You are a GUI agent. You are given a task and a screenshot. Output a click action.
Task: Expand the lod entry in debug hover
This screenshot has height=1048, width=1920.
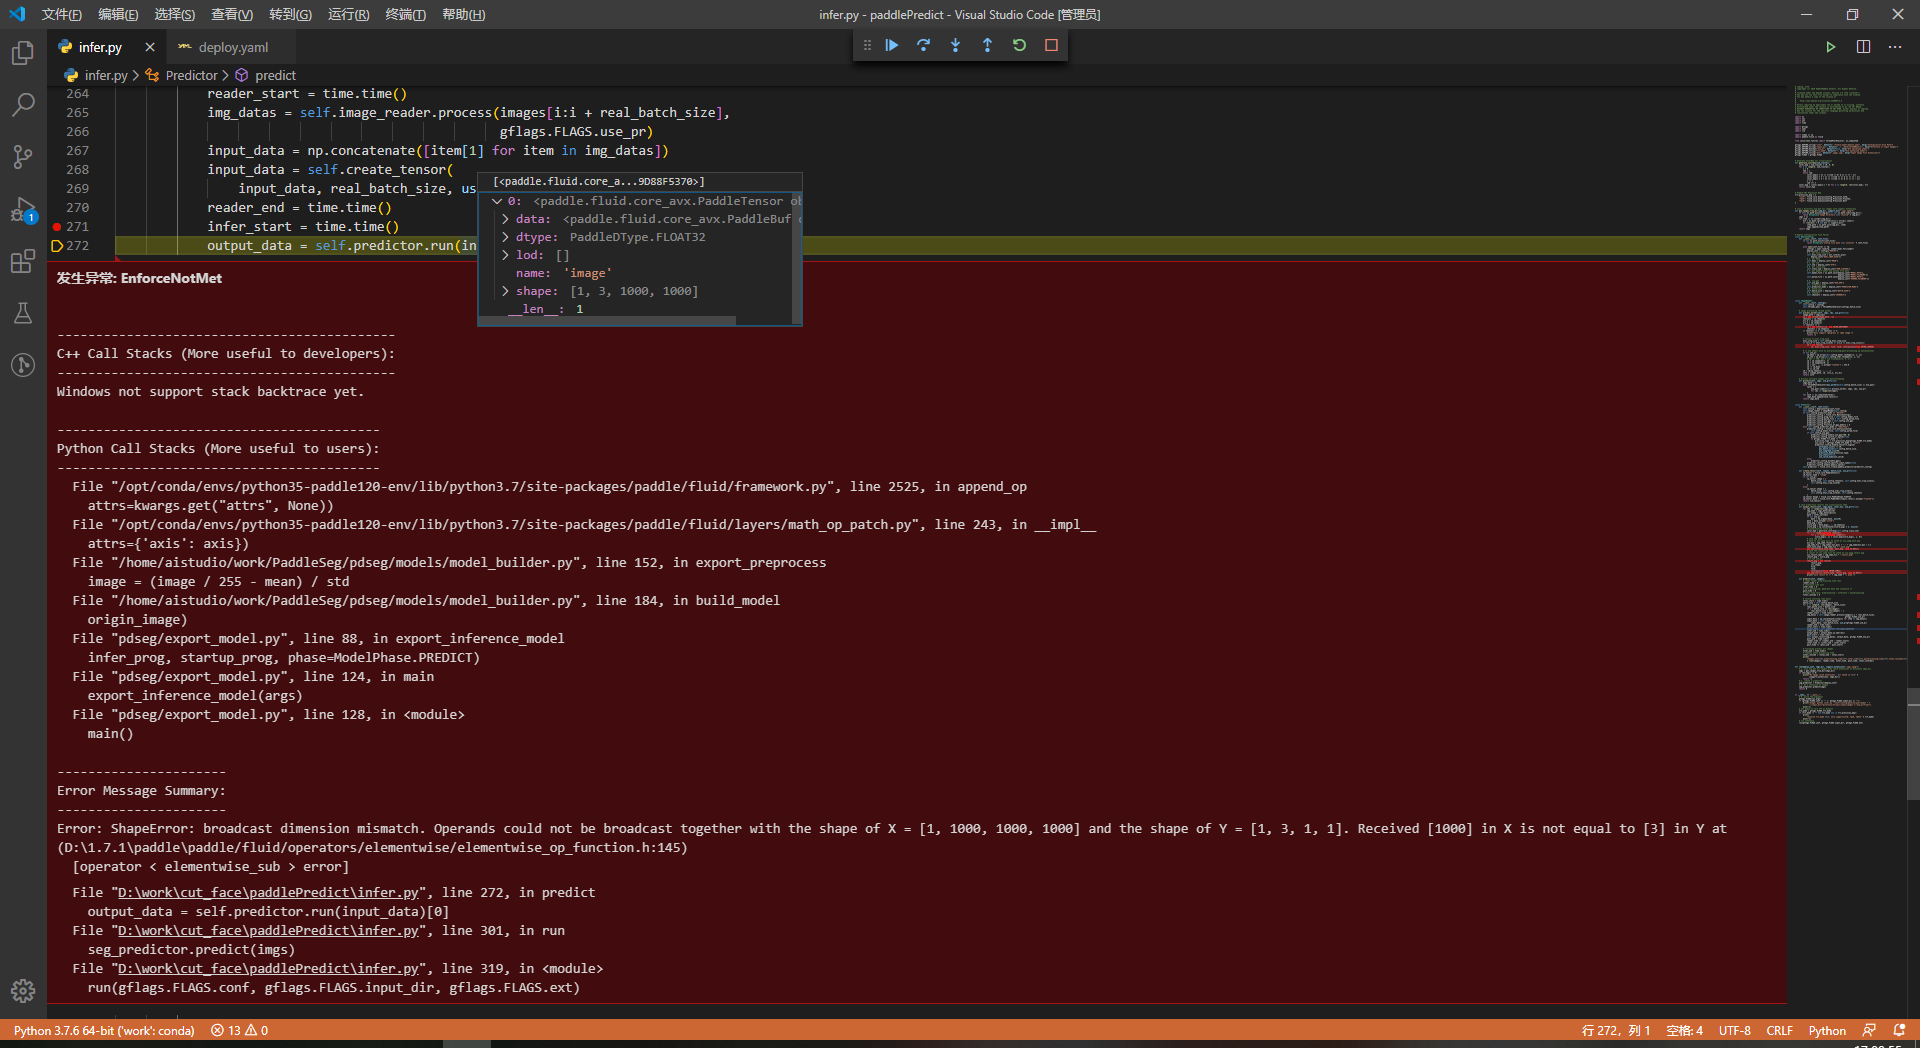505,255
